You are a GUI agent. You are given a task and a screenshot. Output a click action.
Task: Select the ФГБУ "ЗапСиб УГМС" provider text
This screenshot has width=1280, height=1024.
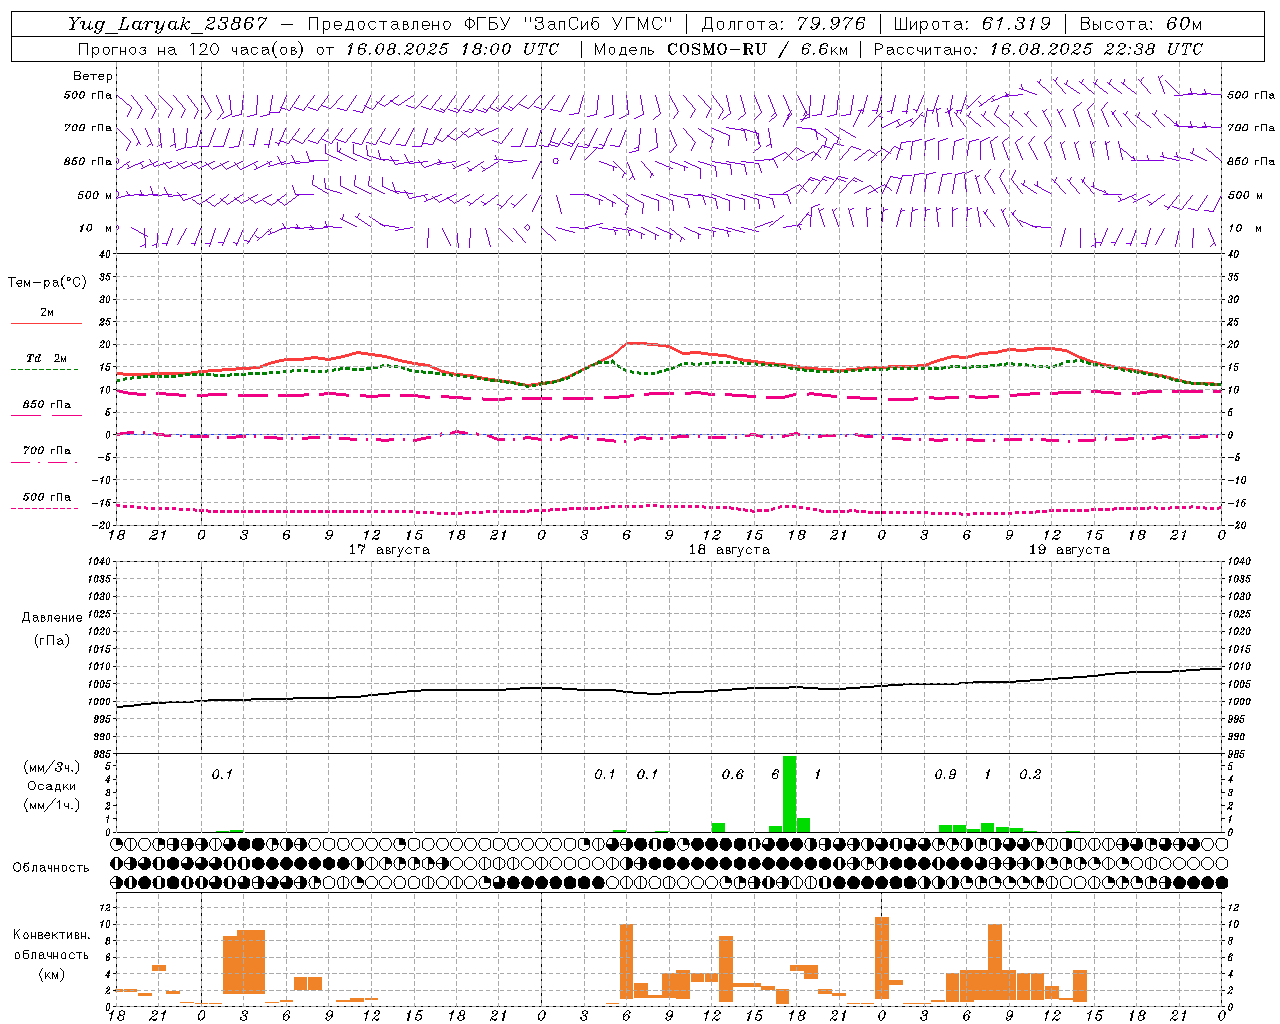(x=569, y=24)
